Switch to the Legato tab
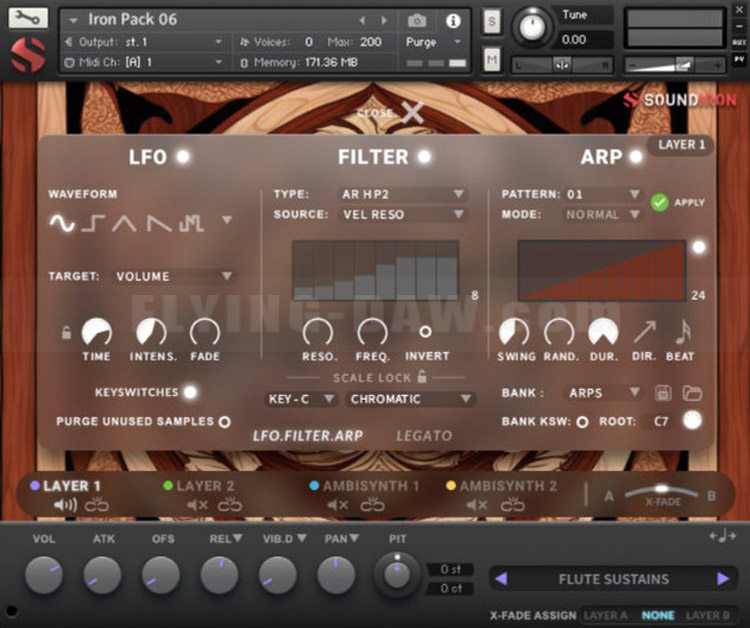 click(424, 436)
